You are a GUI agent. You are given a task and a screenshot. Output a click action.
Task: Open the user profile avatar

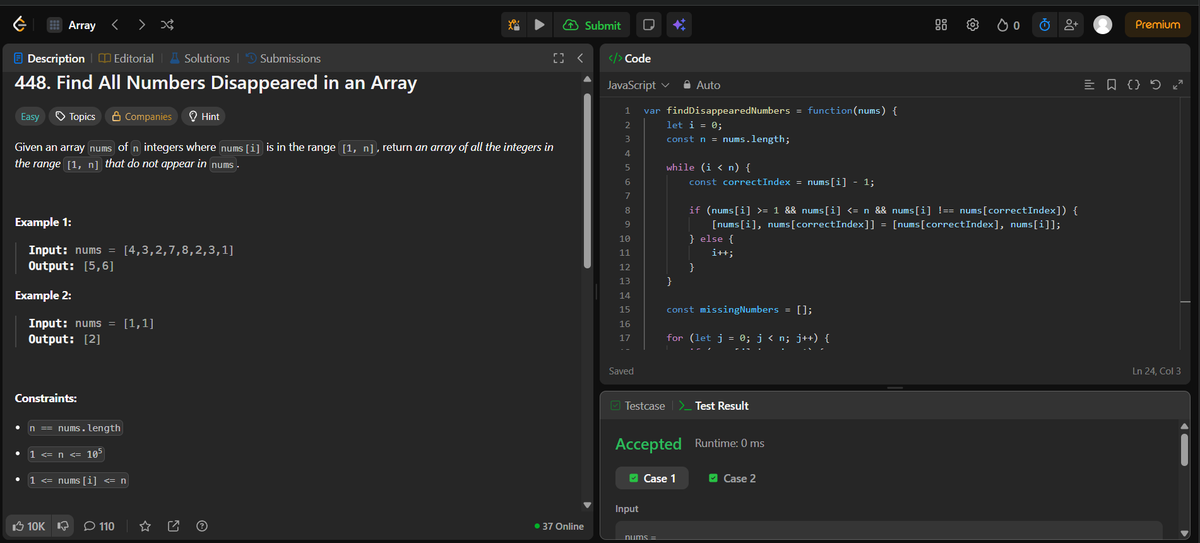point(1103,25)
